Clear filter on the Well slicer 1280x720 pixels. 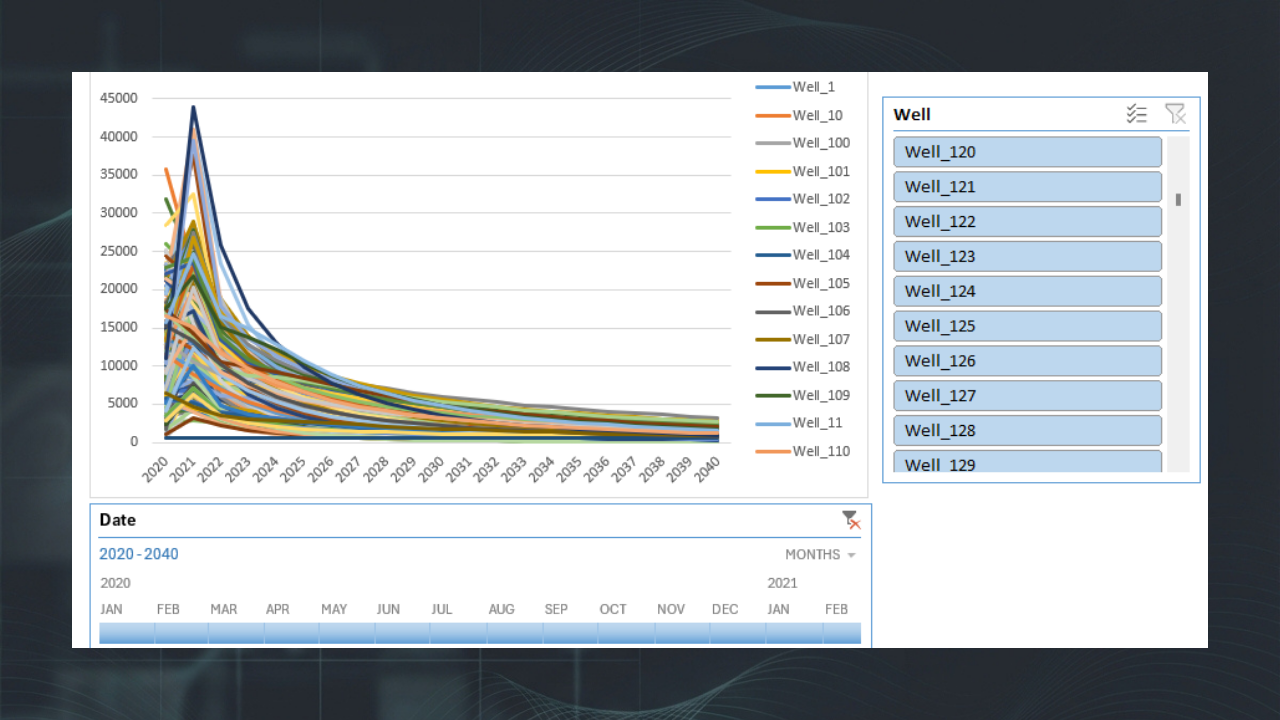tap(1175, 114)
